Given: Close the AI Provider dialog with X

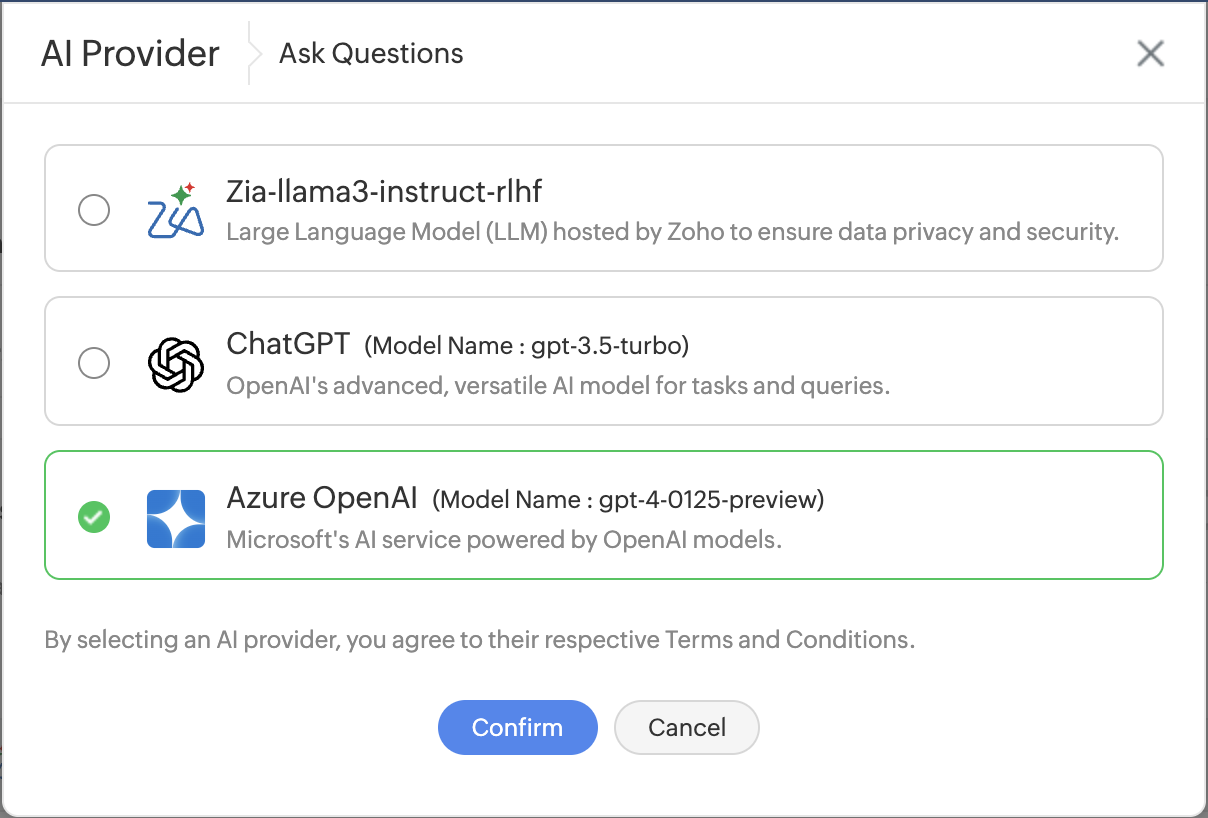Looking at the screenshot, I should click(1151, 53).
